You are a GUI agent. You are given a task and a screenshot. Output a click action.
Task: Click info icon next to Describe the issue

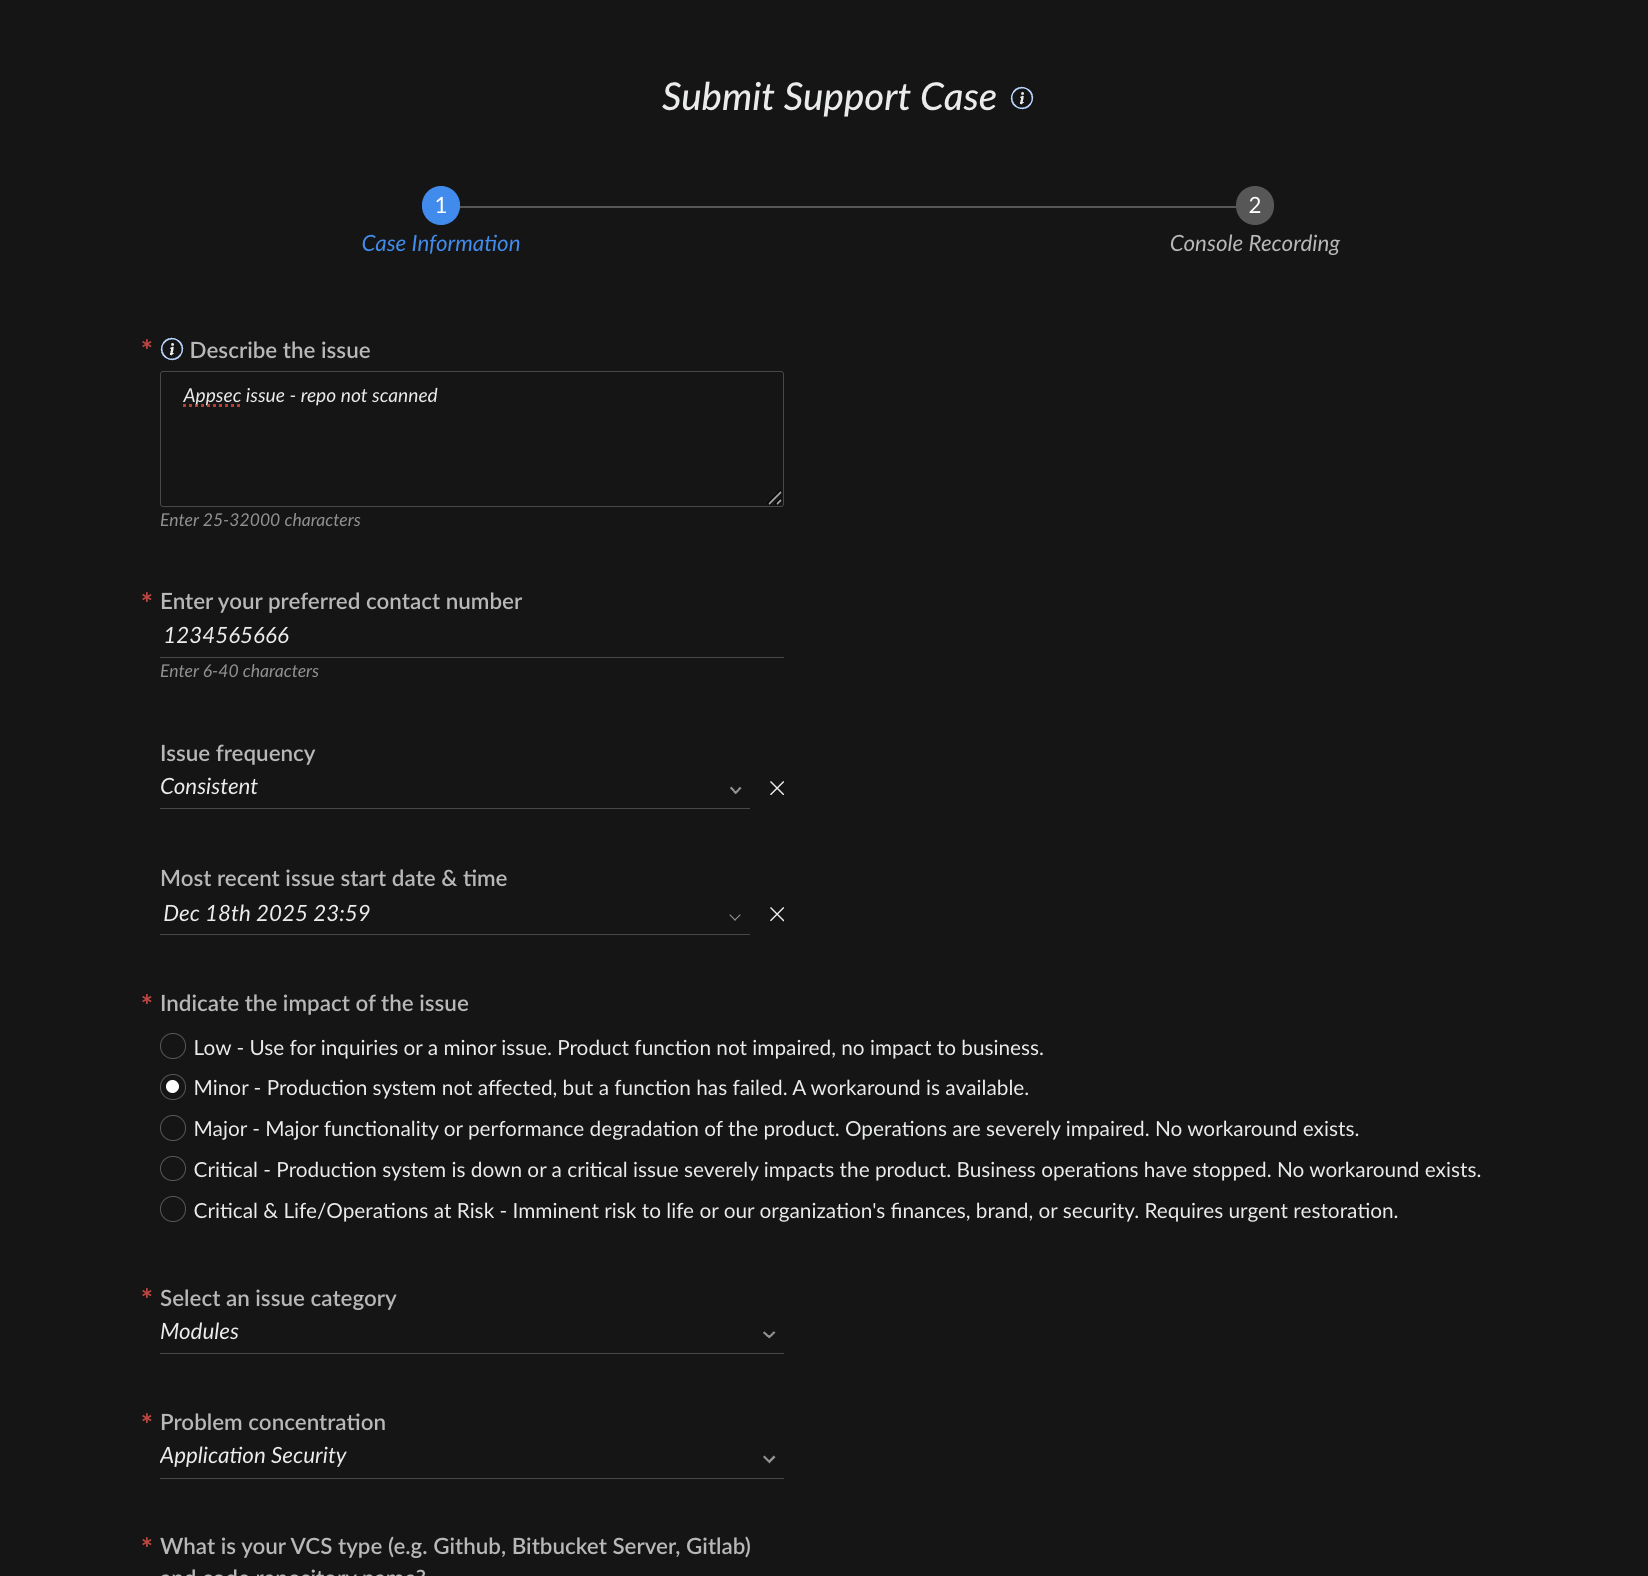pos(172,349)
